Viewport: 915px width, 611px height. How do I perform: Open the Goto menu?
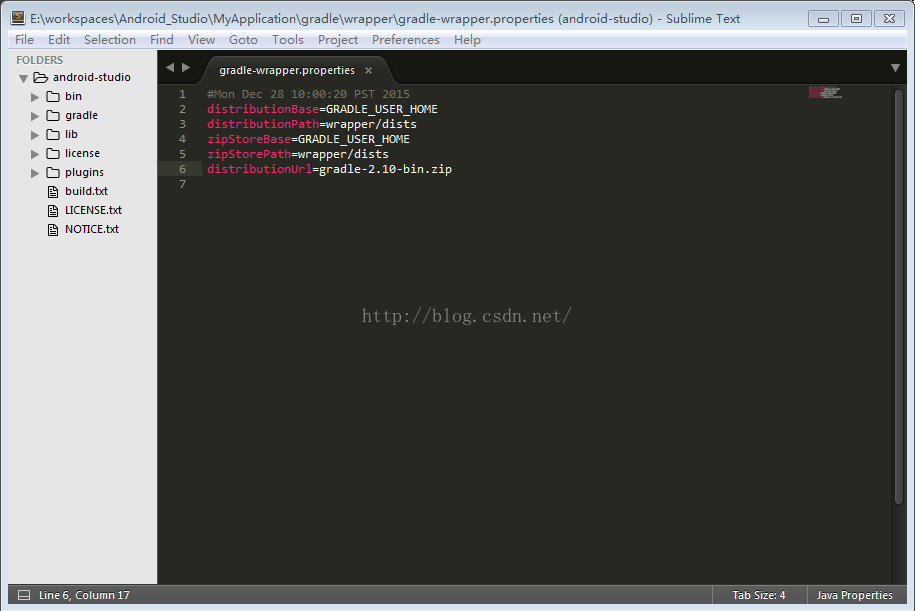click(243, 40)
